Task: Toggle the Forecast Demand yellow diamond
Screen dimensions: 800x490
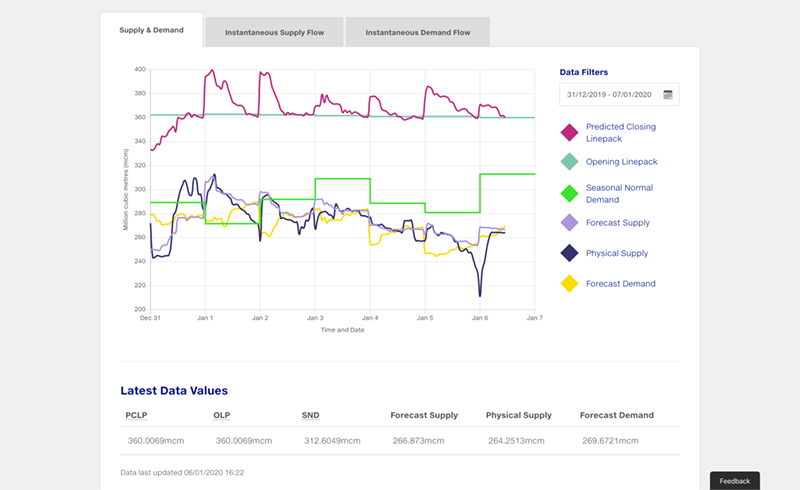Action: pyautogui.click(x=569, y=283)
